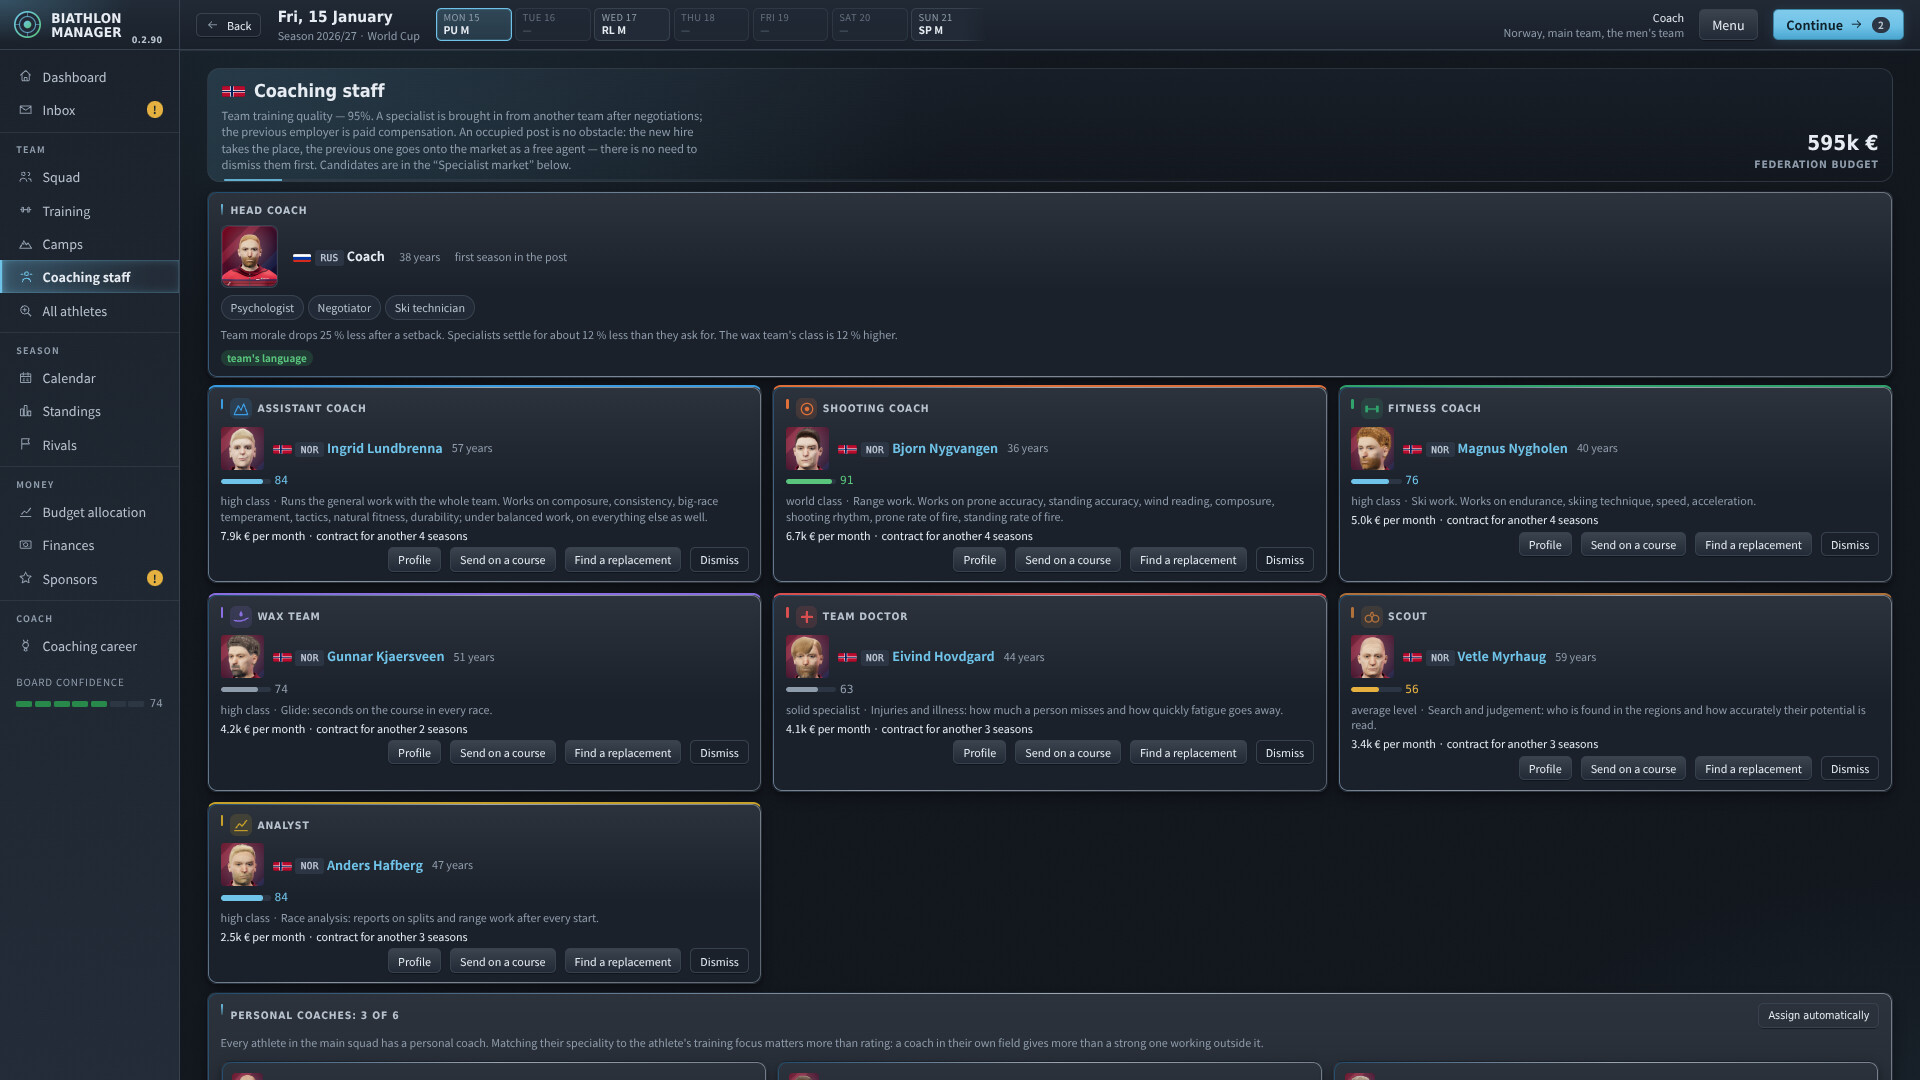Open Bjorn Nygvangen name link

[x=944, y=448]
